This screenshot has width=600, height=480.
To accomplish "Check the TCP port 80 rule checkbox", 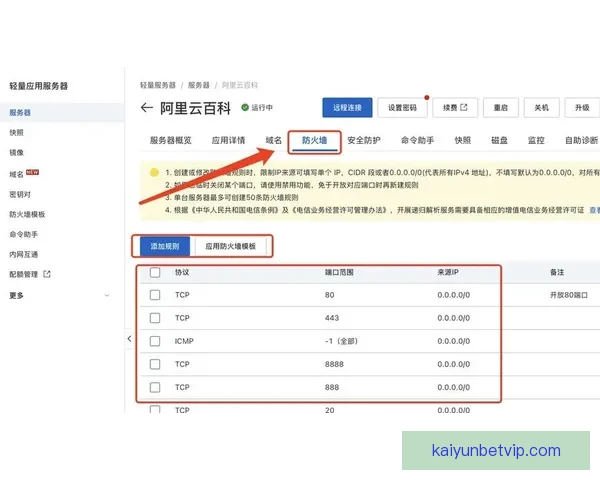I will point(155,295).
